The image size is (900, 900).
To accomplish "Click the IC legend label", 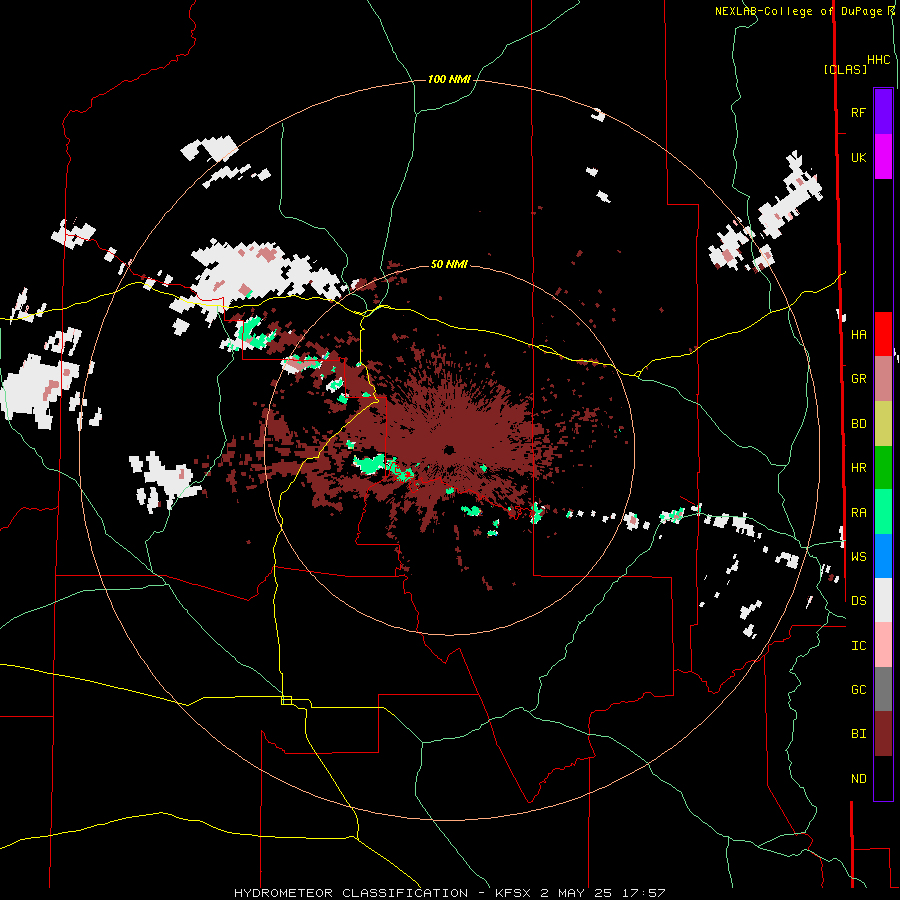I will pos(858,645).
